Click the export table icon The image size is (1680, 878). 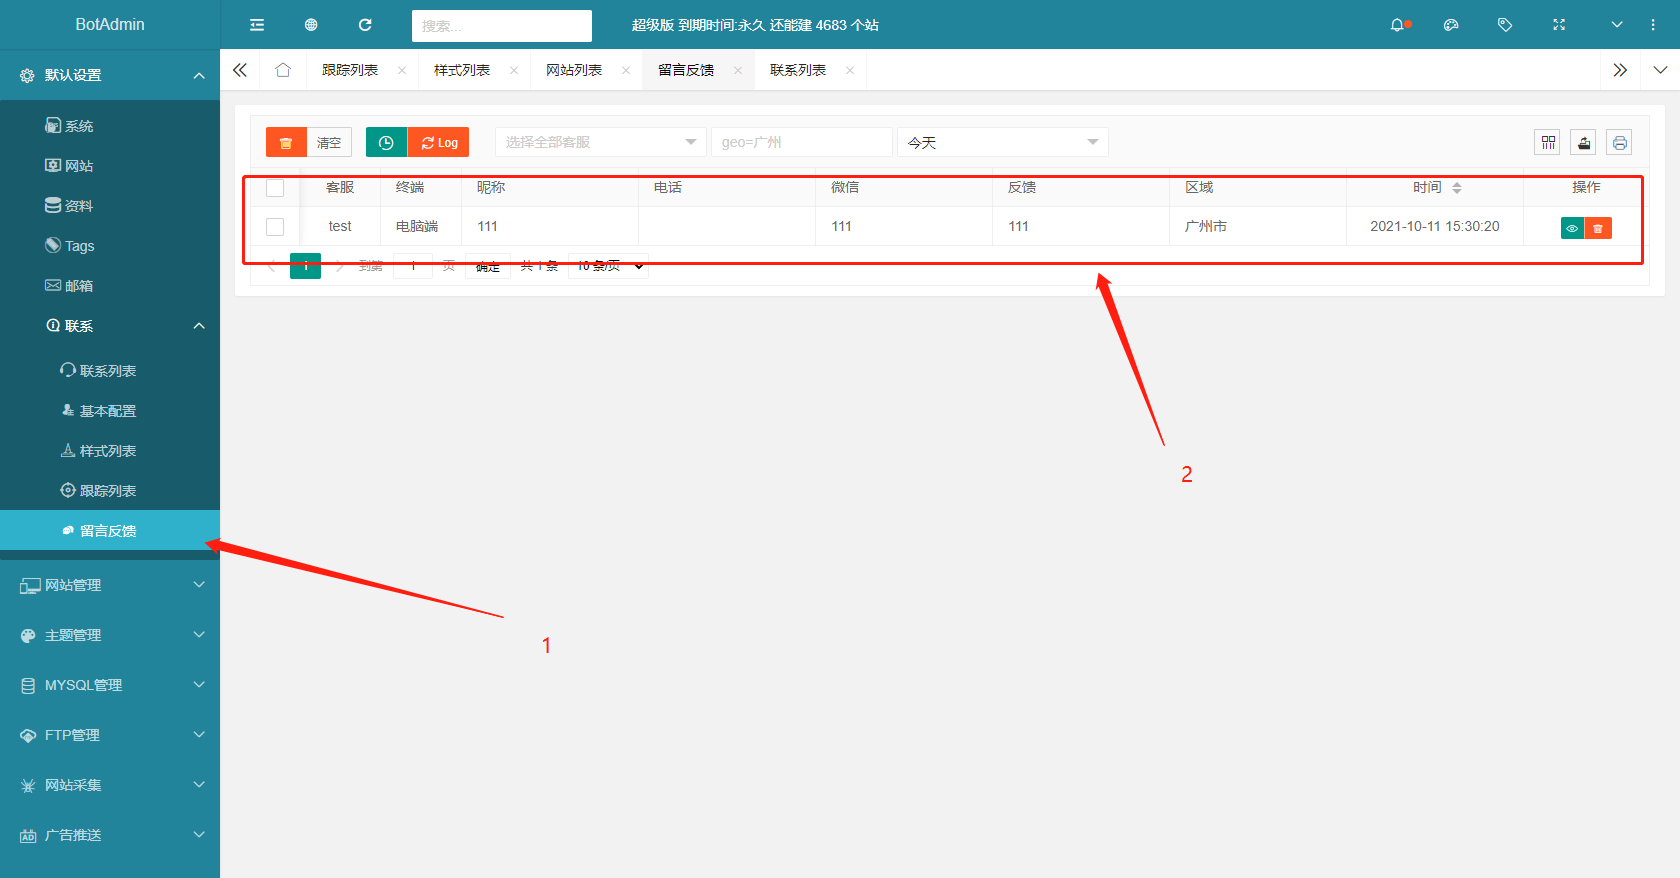coord(1584,142)
